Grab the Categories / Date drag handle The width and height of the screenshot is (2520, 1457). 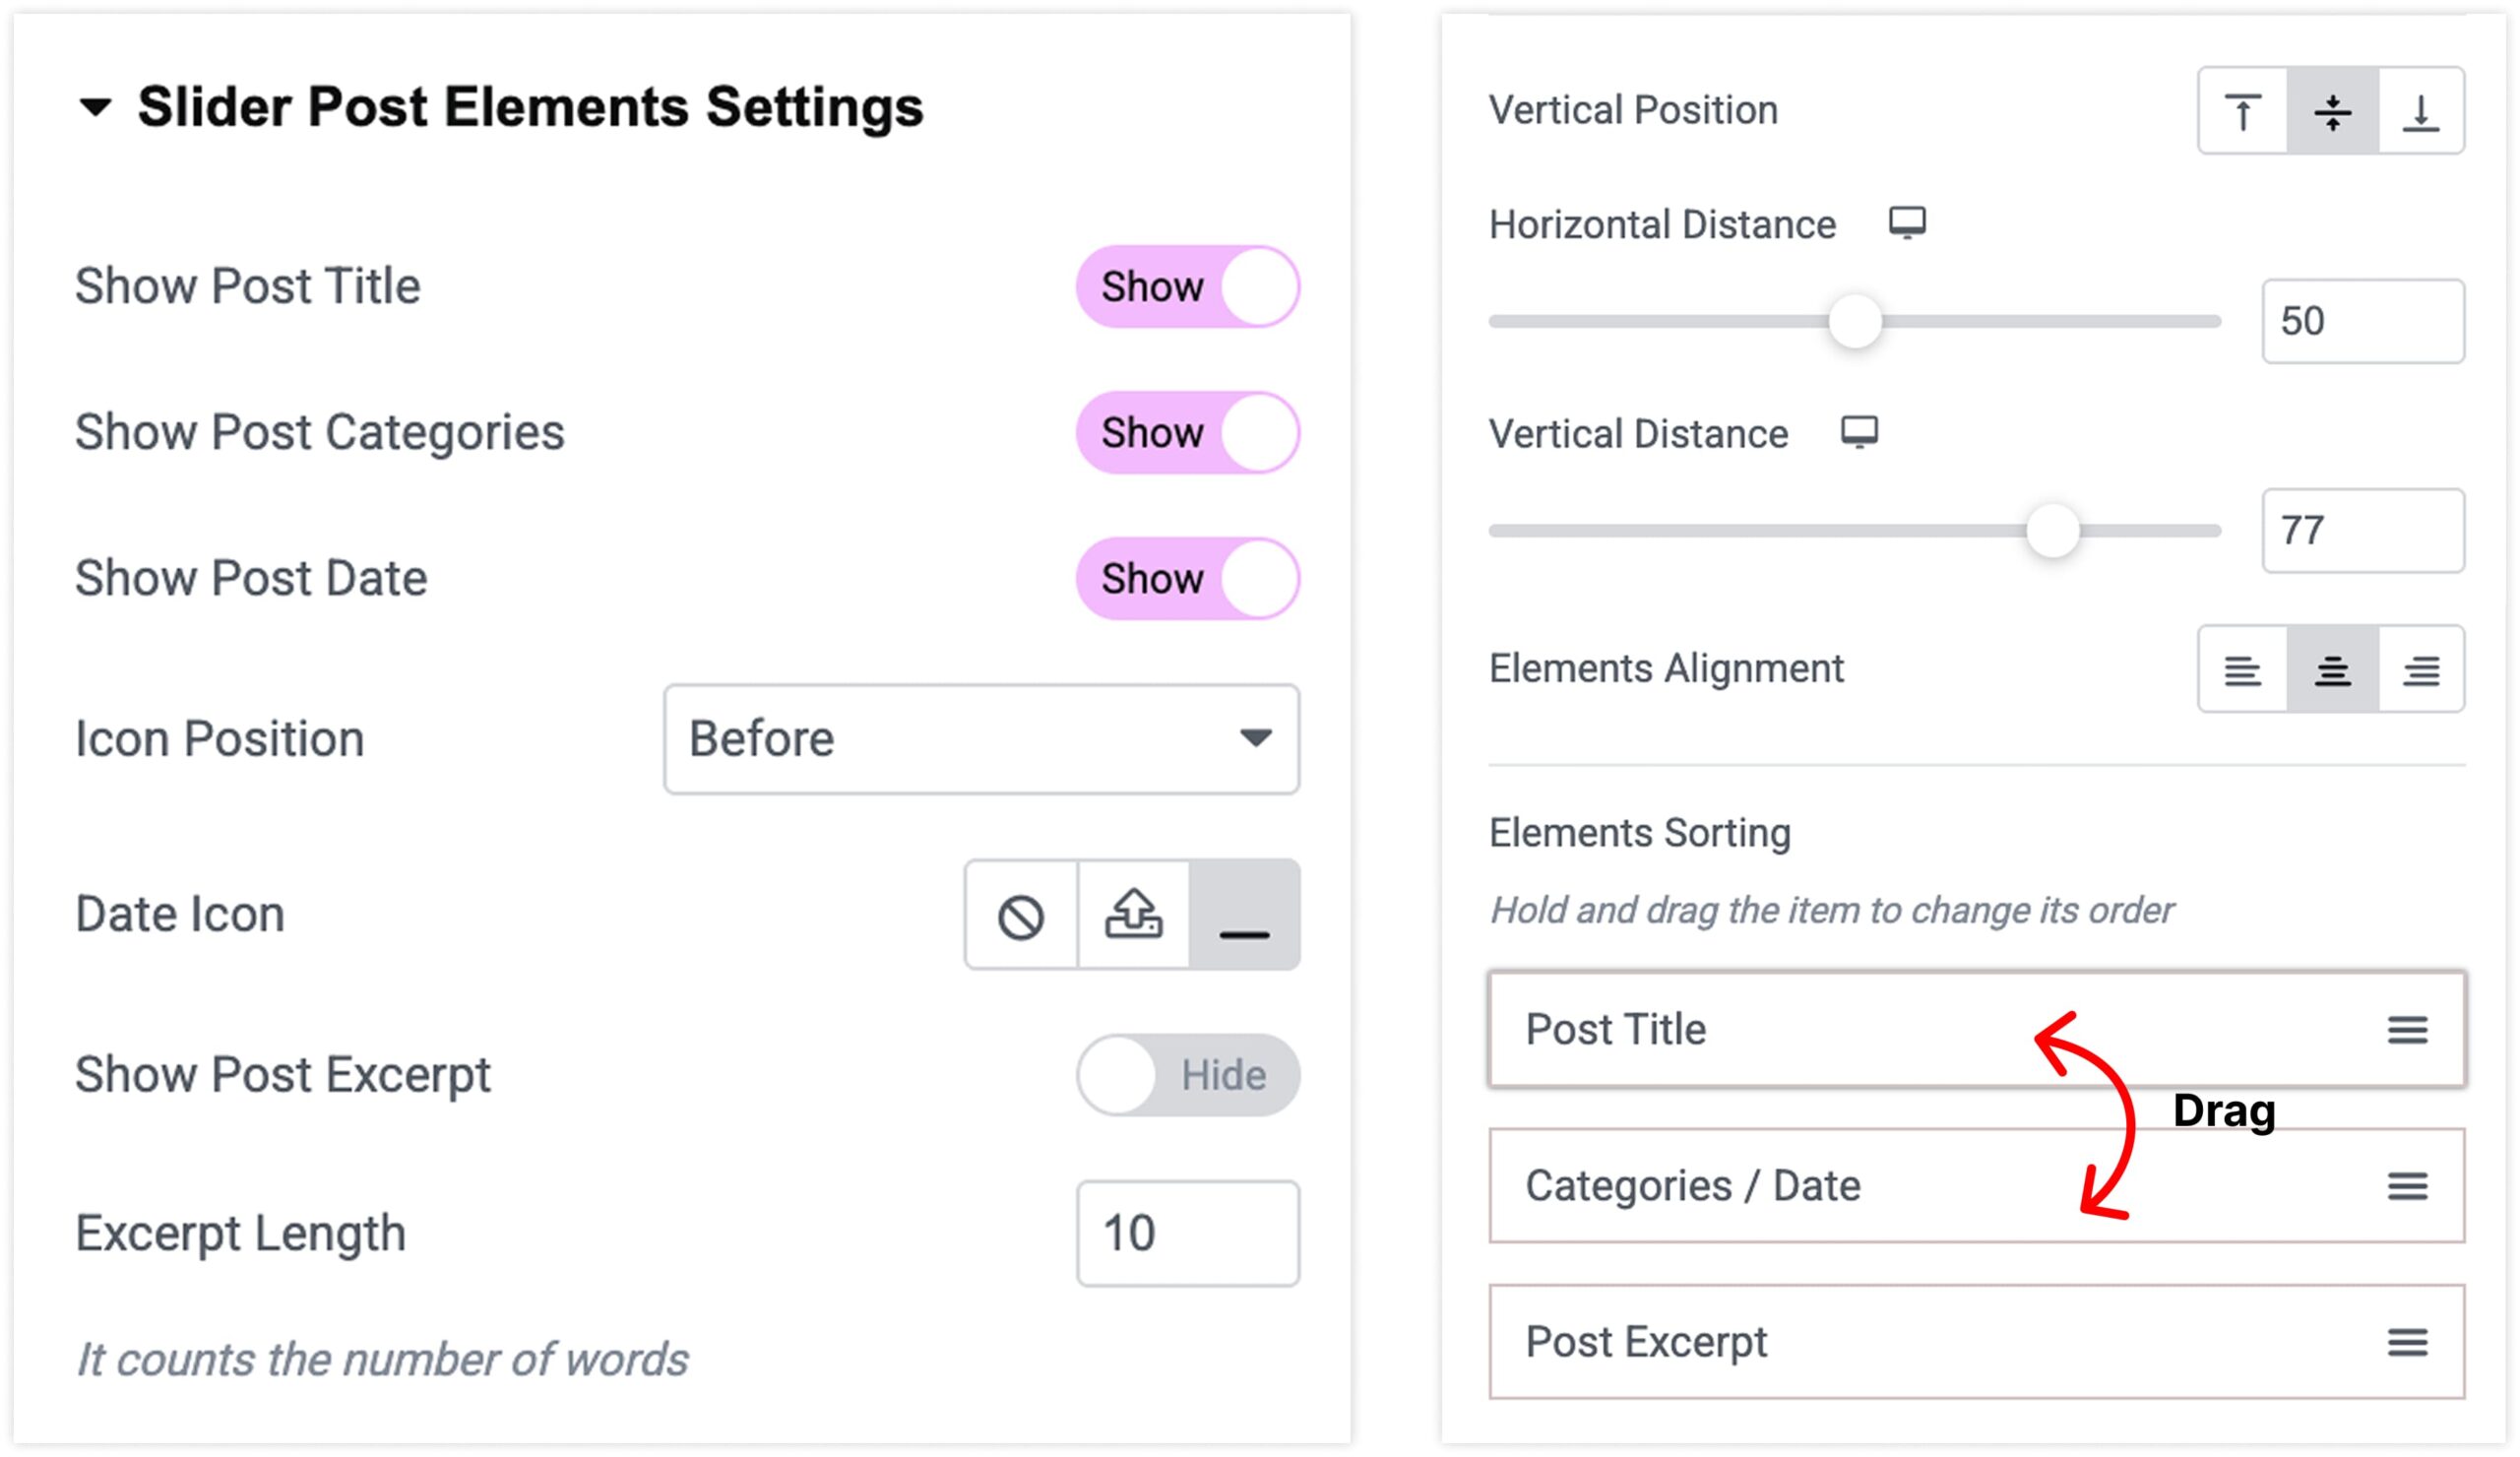click(x=2408, y=1187)
